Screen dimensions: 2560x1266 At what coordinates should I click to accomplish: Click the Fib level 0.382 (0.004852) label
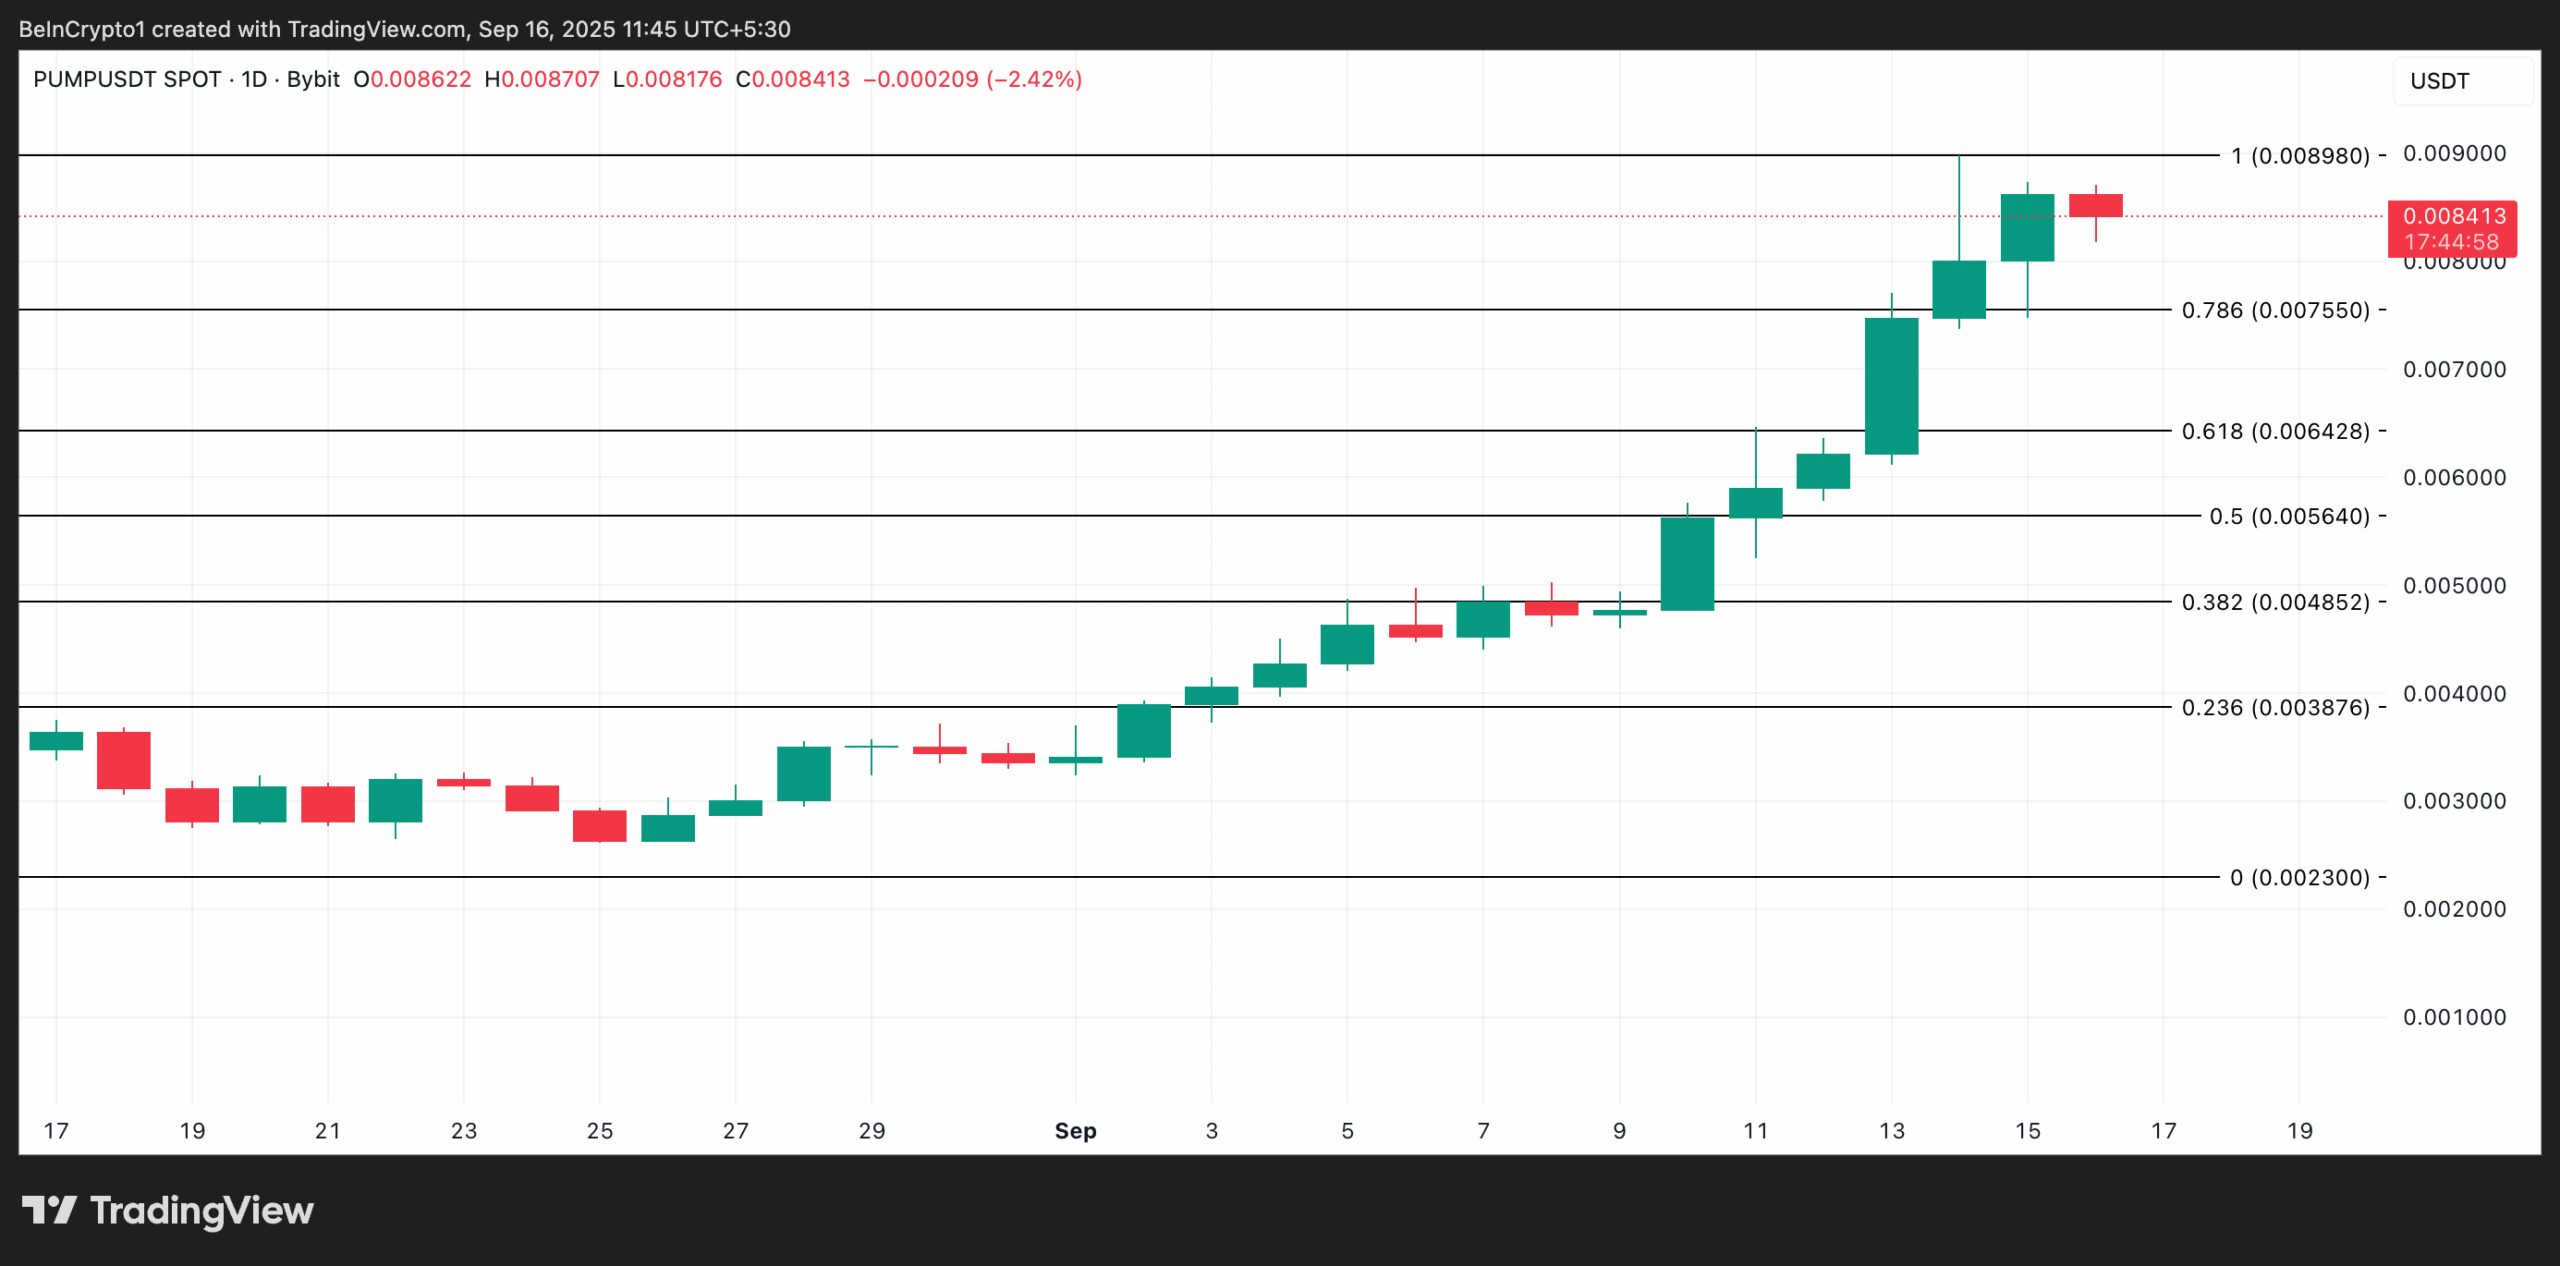tap(2275, 602)
